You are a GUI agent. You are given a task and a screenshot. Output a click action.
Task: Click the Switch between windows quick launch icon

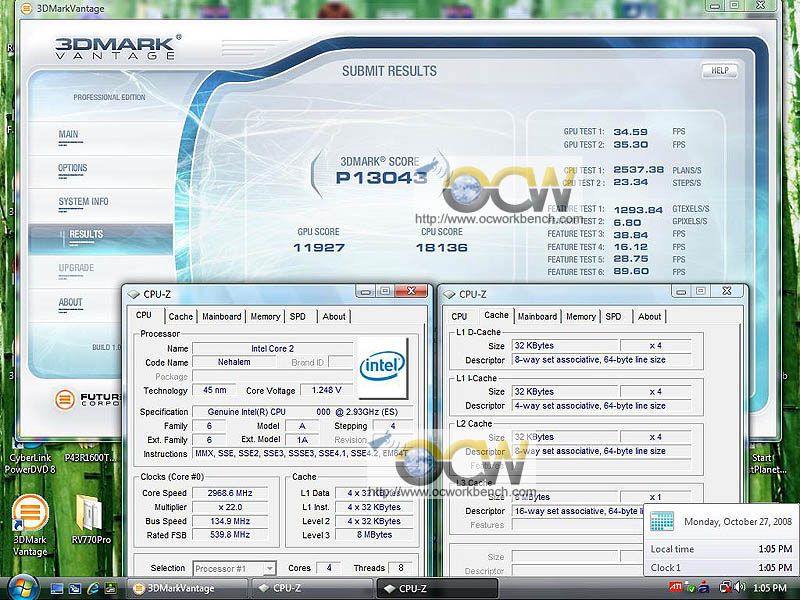[x=74, y=588]
